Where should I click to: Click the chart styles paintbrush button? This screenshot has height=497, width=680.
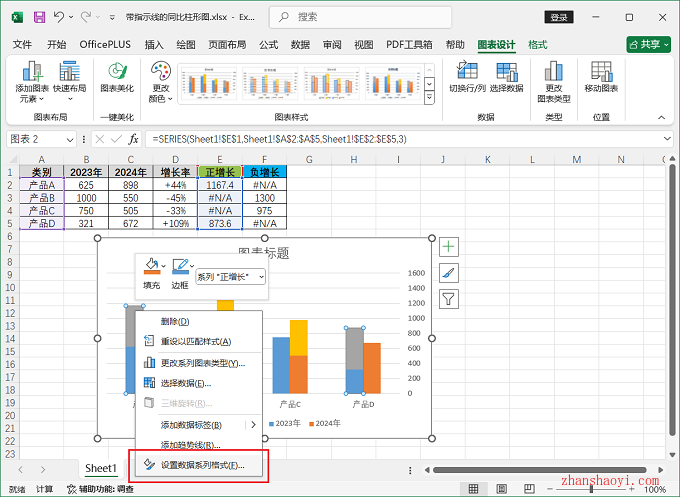(449, 272)
